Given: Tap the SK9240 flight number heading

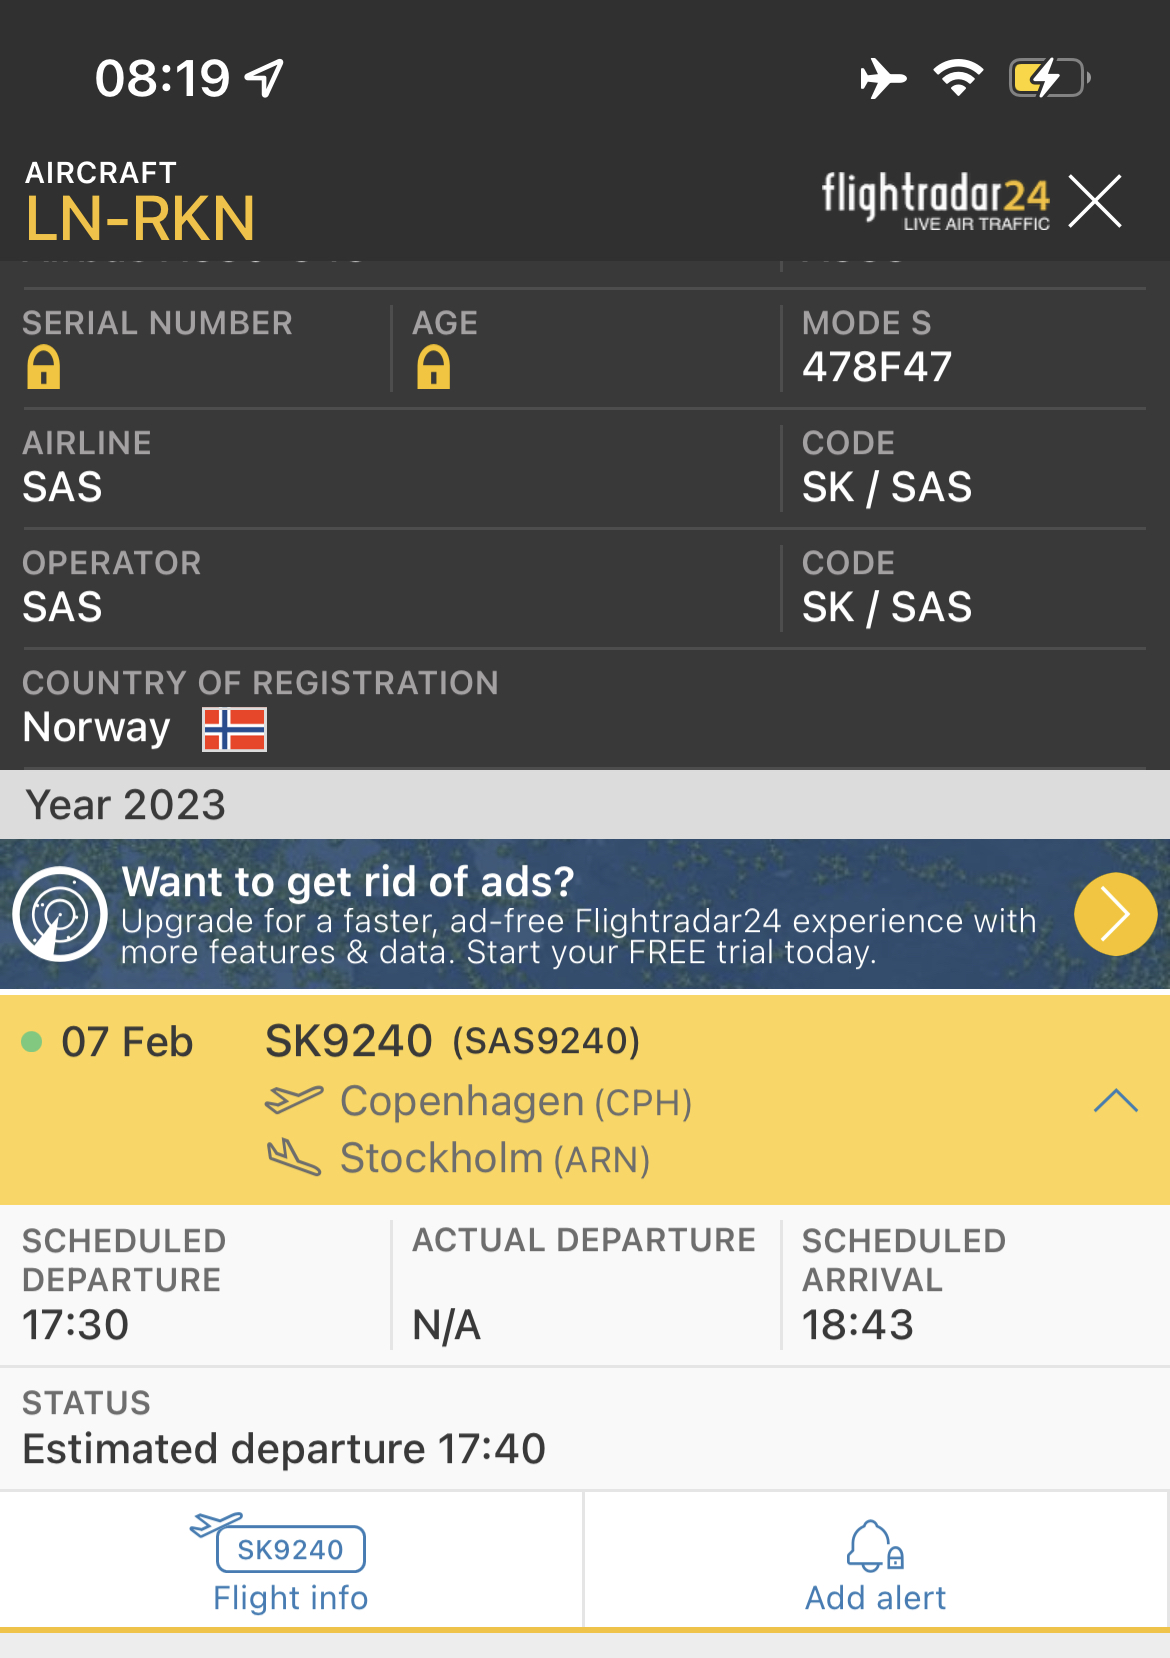Looking at the screenshot, I should (x=348, y=1042).
